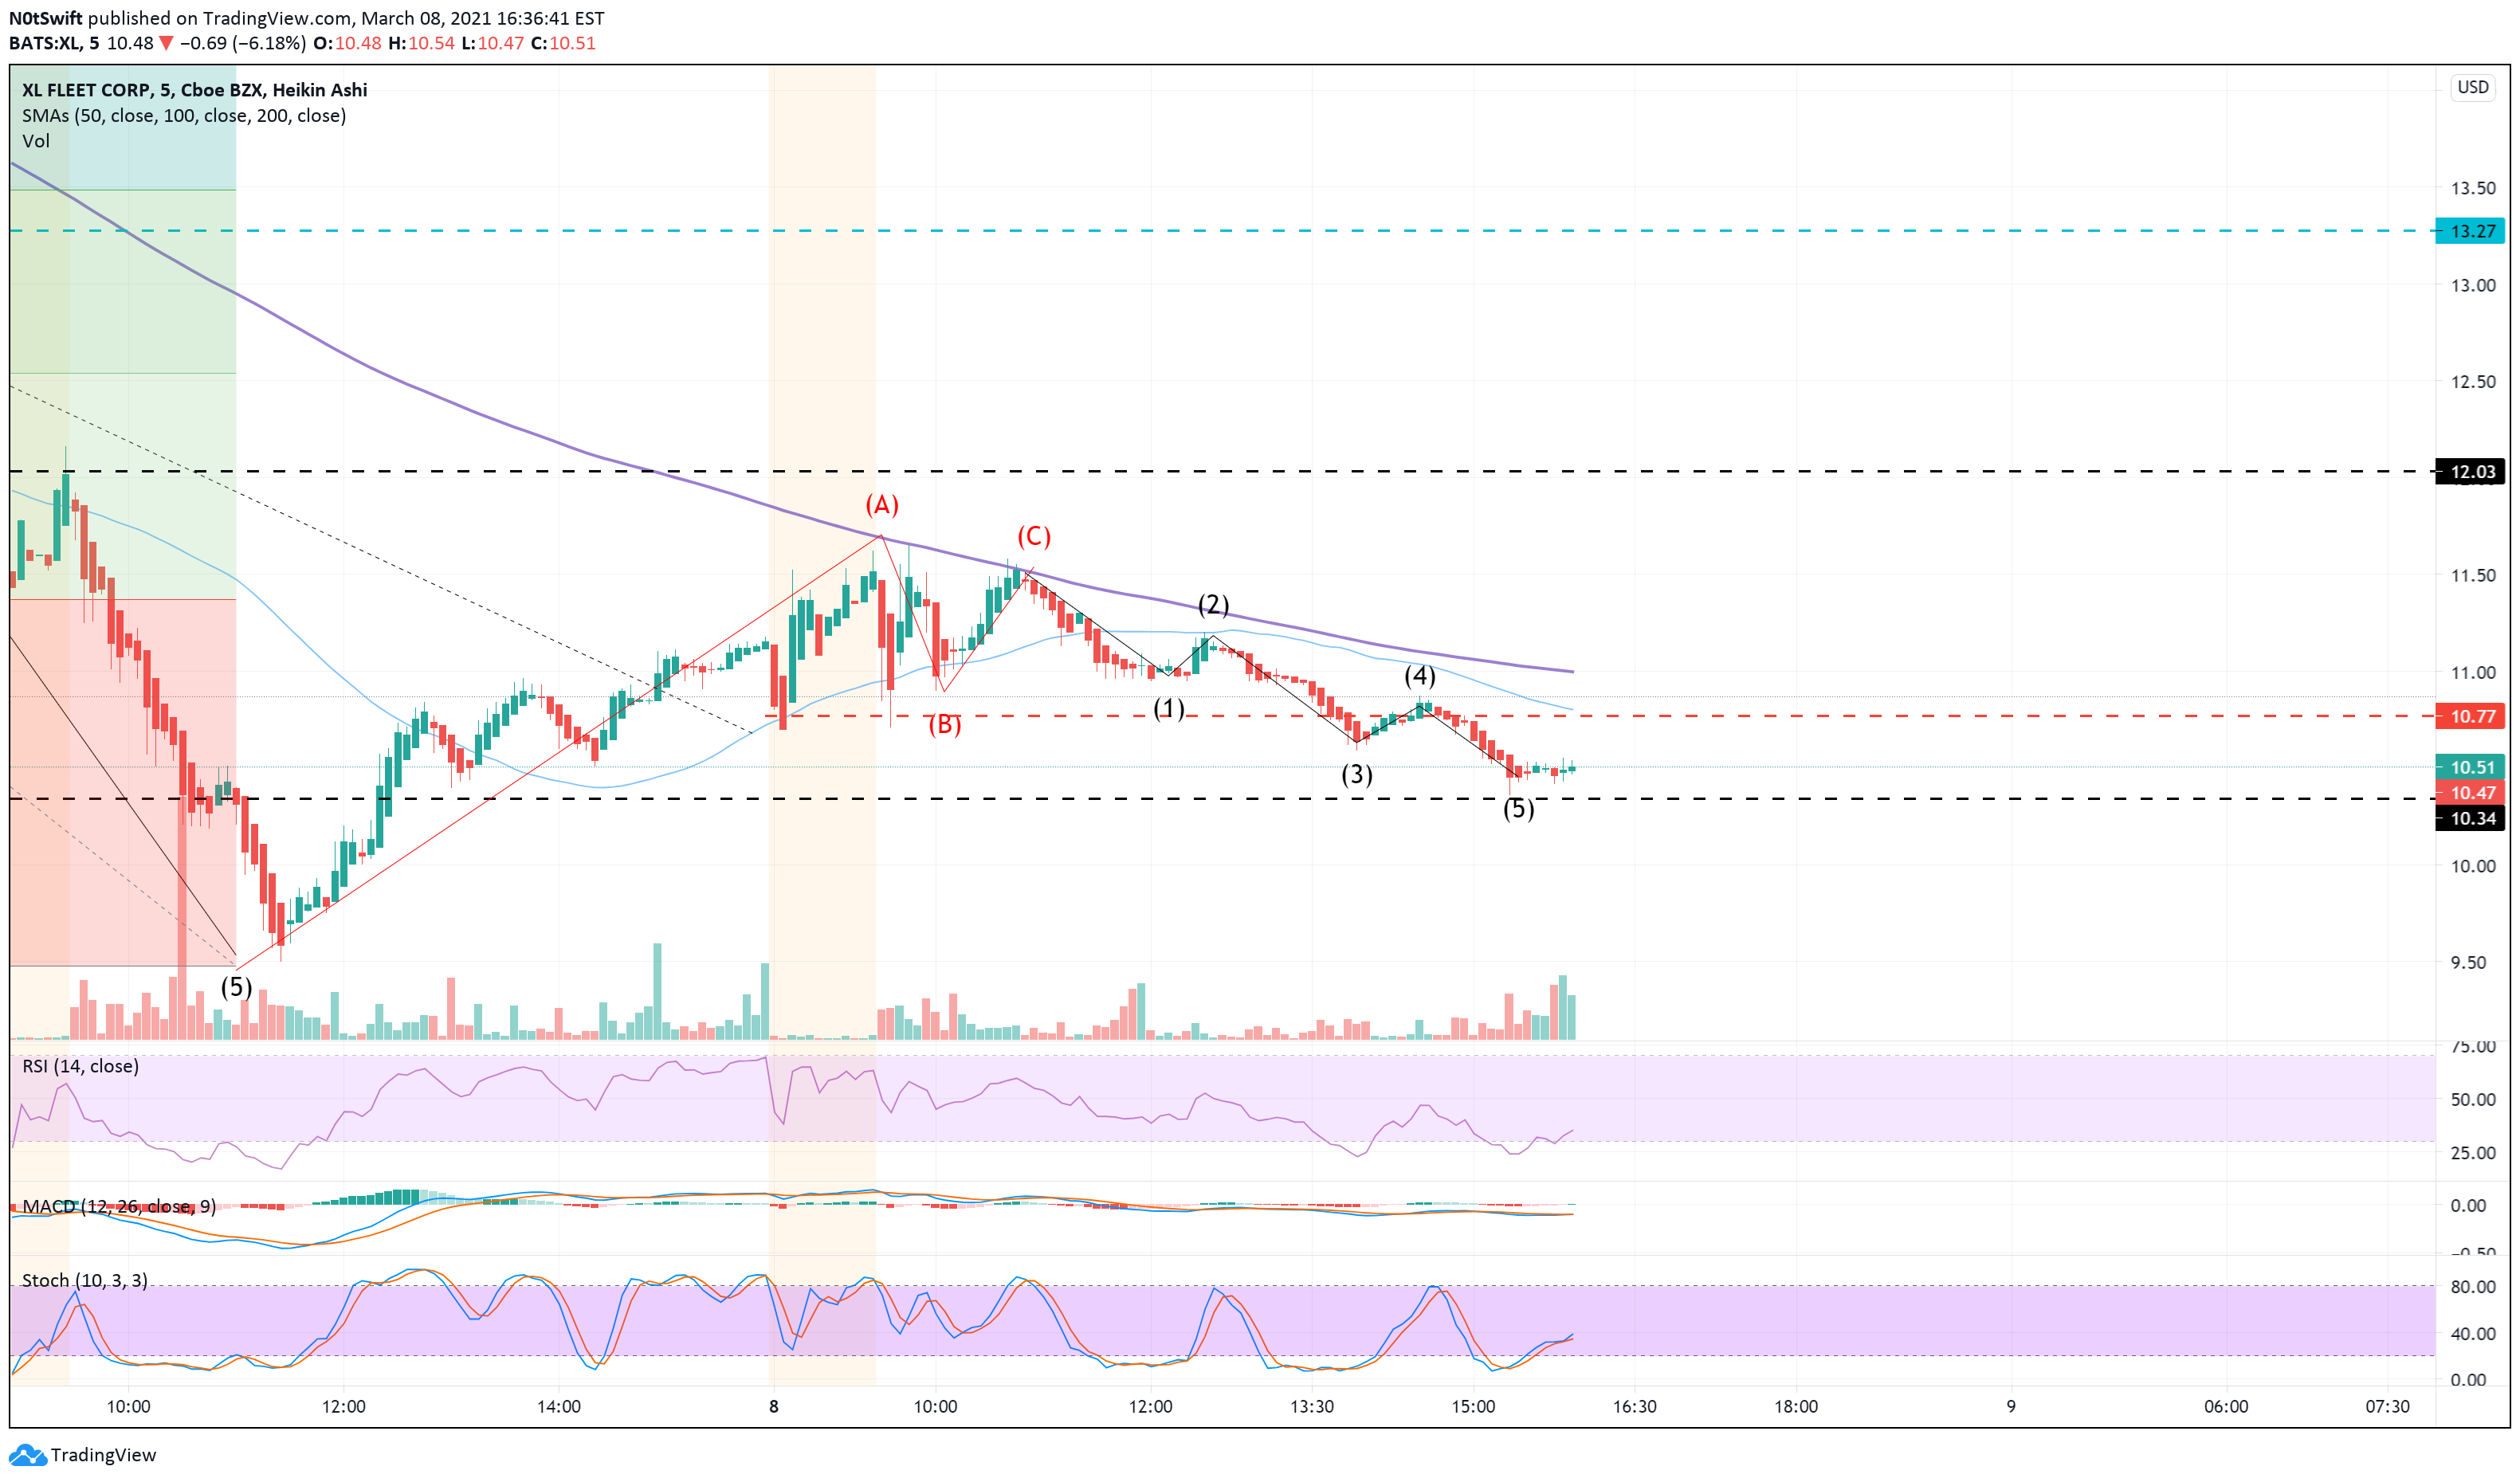Click the day 9 date axis label
The width and height of the screenshot is (2520, 1482).
click(2011, 1407)
